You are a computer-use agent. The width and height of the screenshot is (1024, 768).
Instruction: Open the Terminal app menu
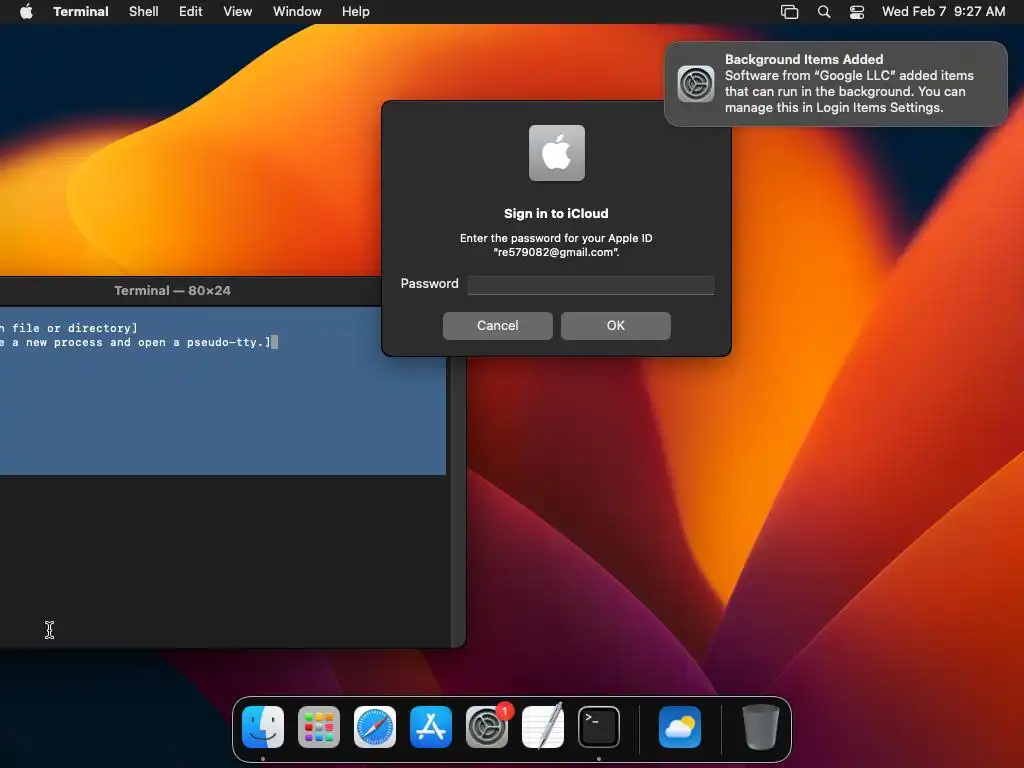[81, 12]
